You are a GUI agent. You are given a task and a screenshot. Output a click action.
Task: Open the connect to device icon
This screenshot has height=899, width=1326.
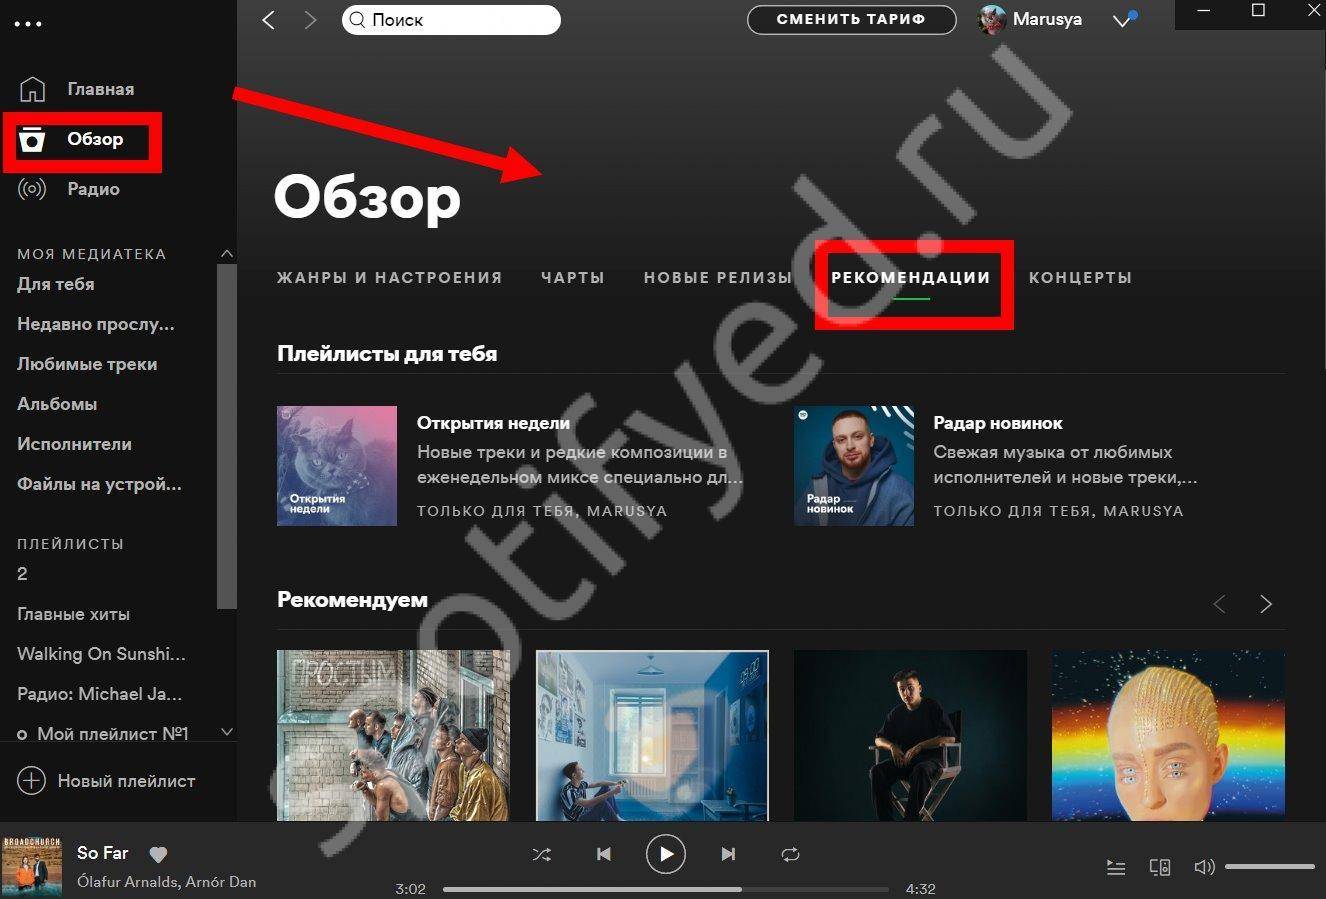[1160, 867]
